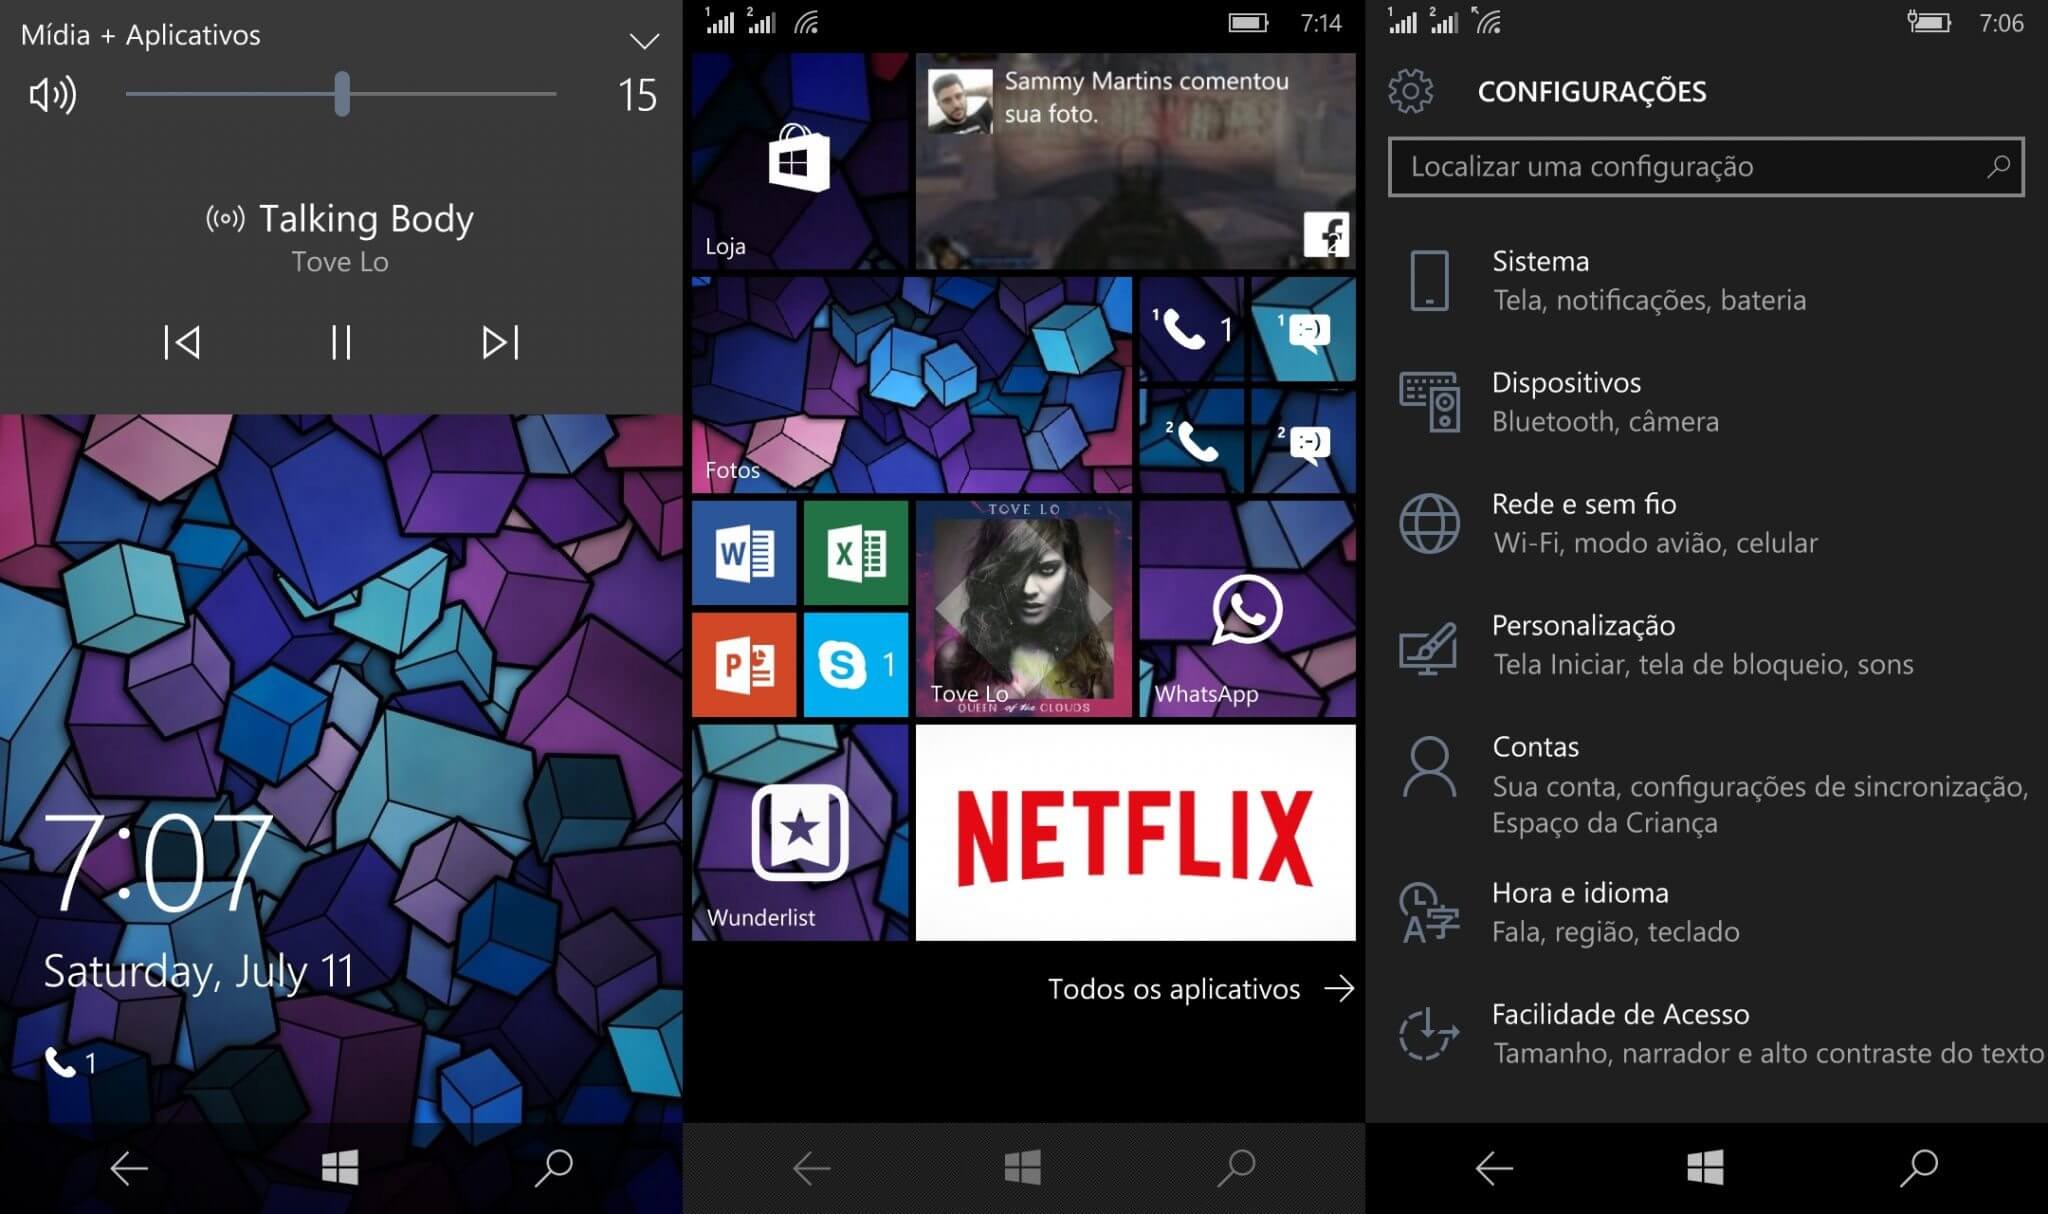Open the SIM 2 messaging tile
The width and height of the screenshot is (2048, 1214).
(1303, 441)
